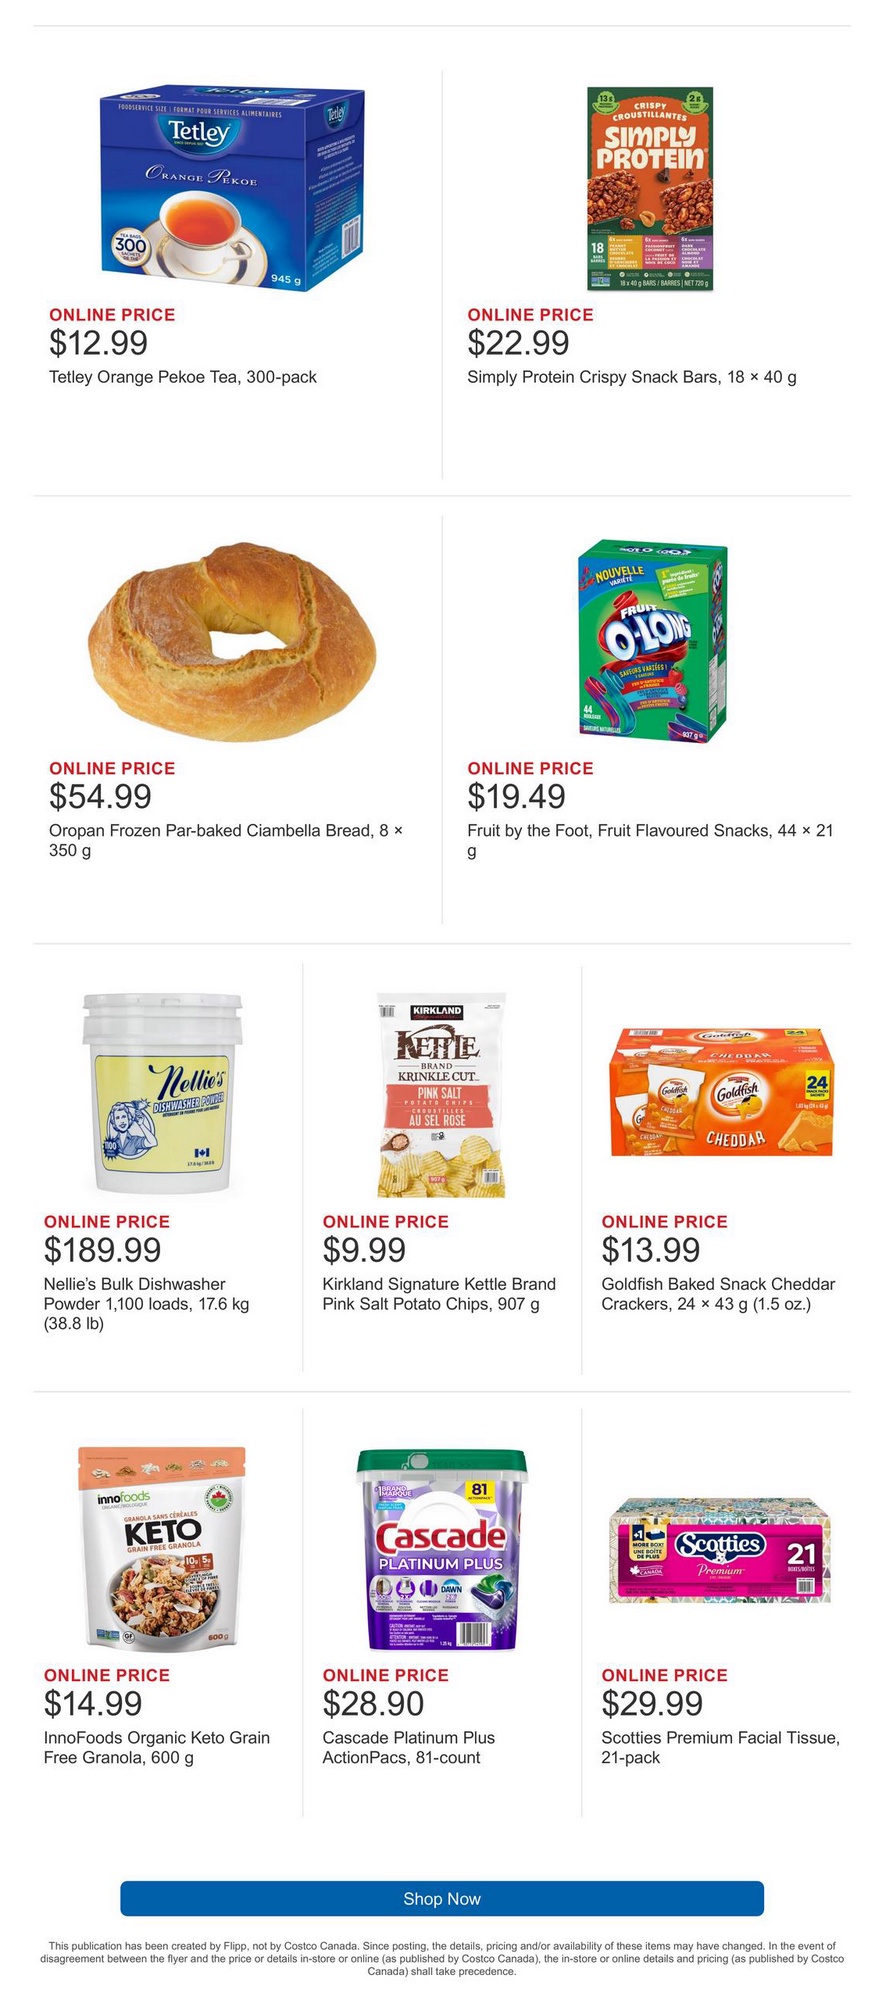Select the Cascade Platinum Plus tub image
This screenshot has width=885, height=2000.
pyautogui.click(x=441, y=1548)
